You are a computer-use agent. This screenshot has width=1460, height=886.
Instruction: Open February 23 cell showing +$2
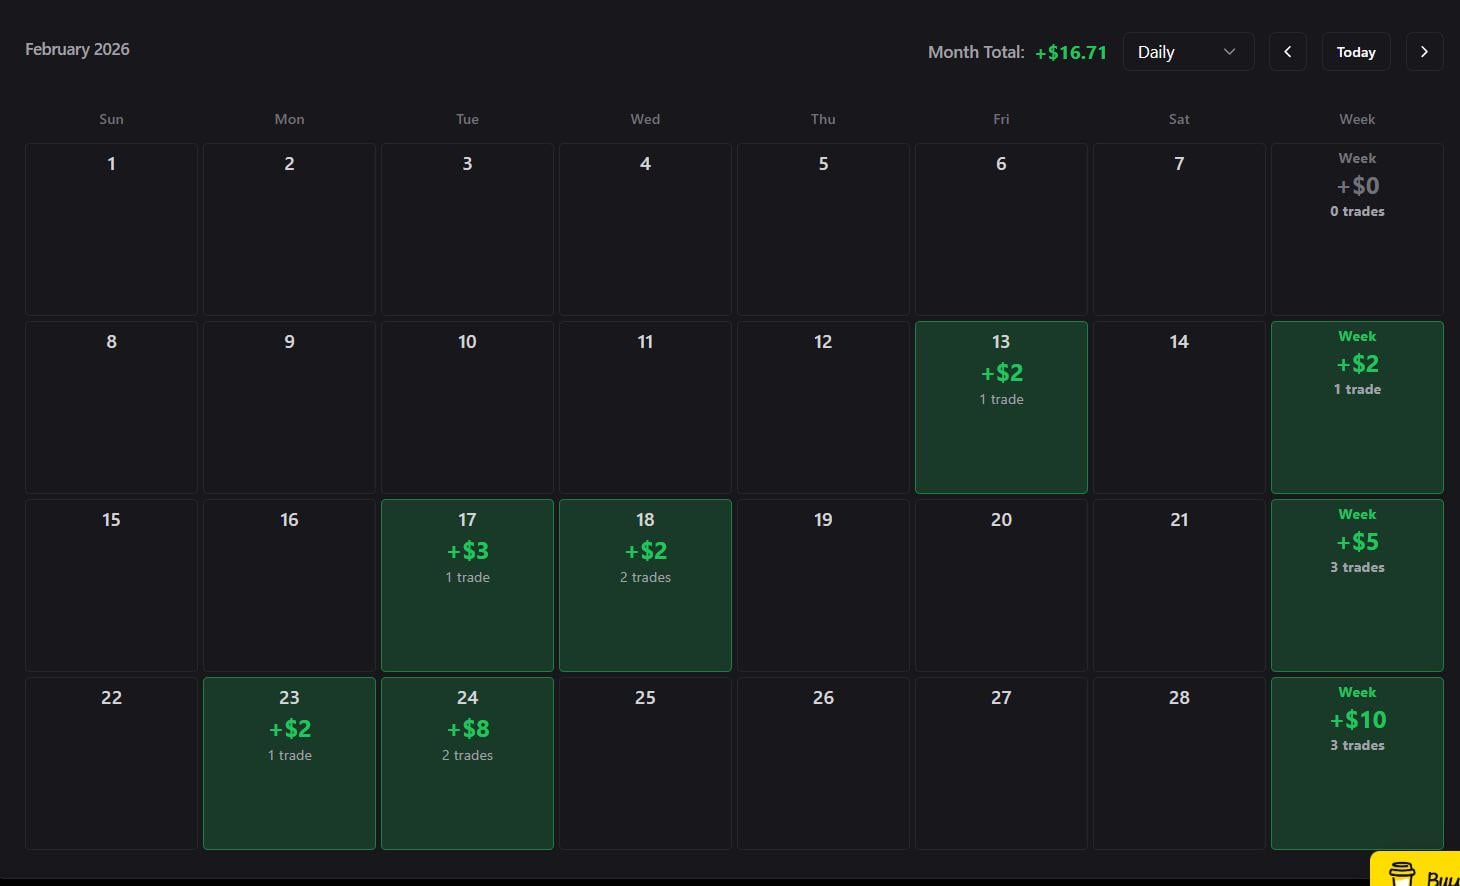[x=289, y=763]
